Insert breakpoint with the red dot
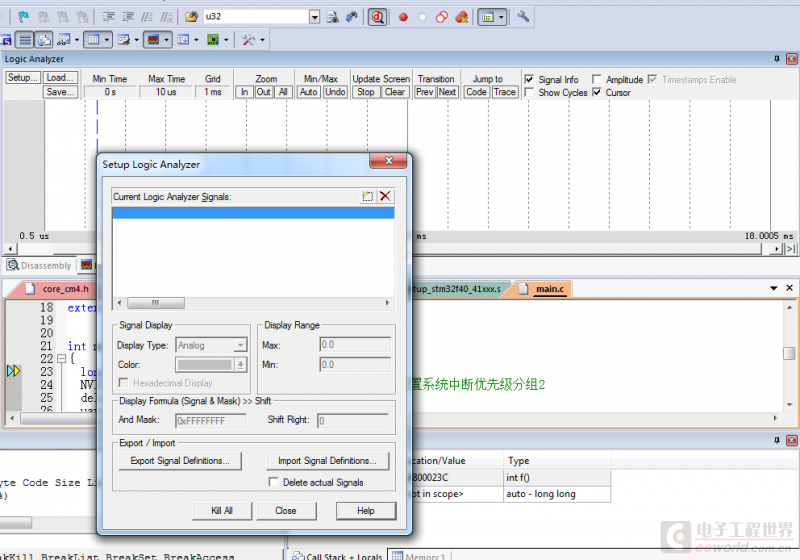800x560 pixels. (403, 17)
